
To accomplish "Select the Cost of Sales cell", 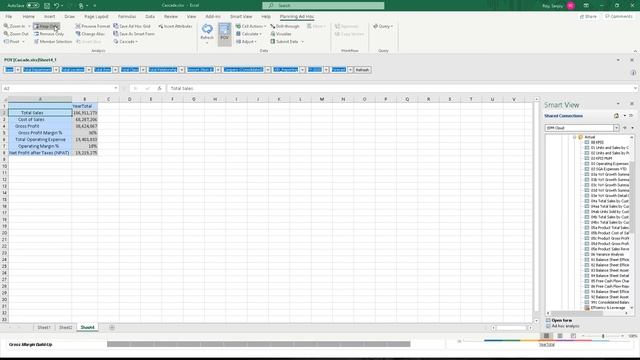I will (x=40, y=120).
